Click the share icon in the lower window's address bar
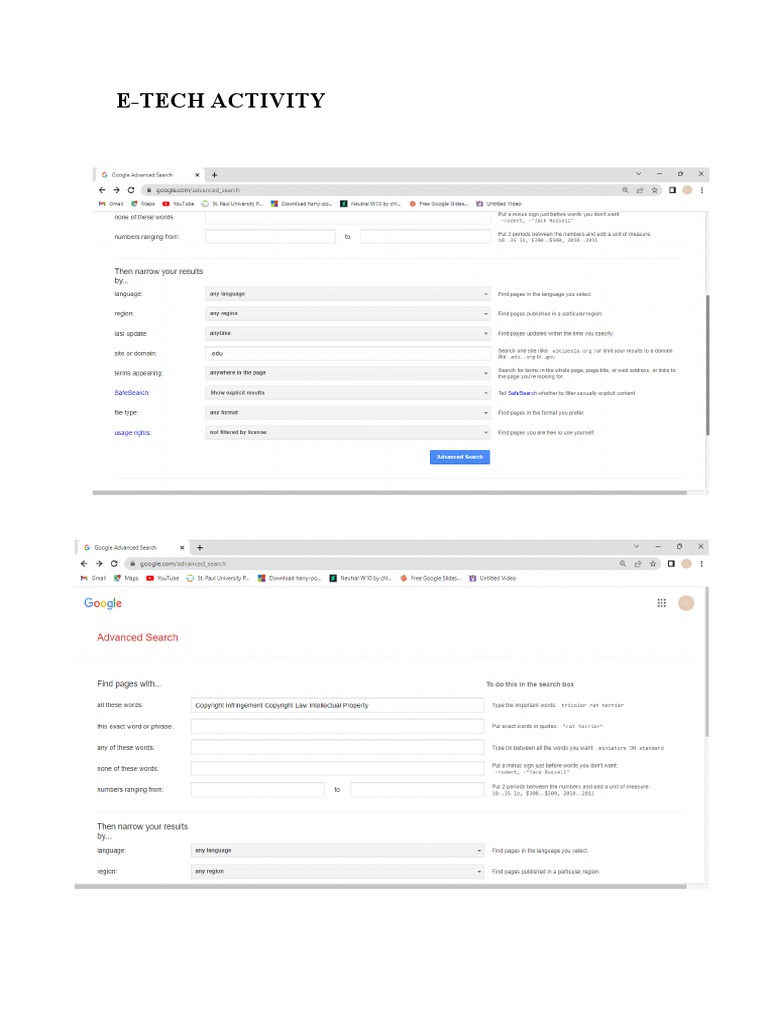Viewport: 768px width, 1024px height. point(640,563)
